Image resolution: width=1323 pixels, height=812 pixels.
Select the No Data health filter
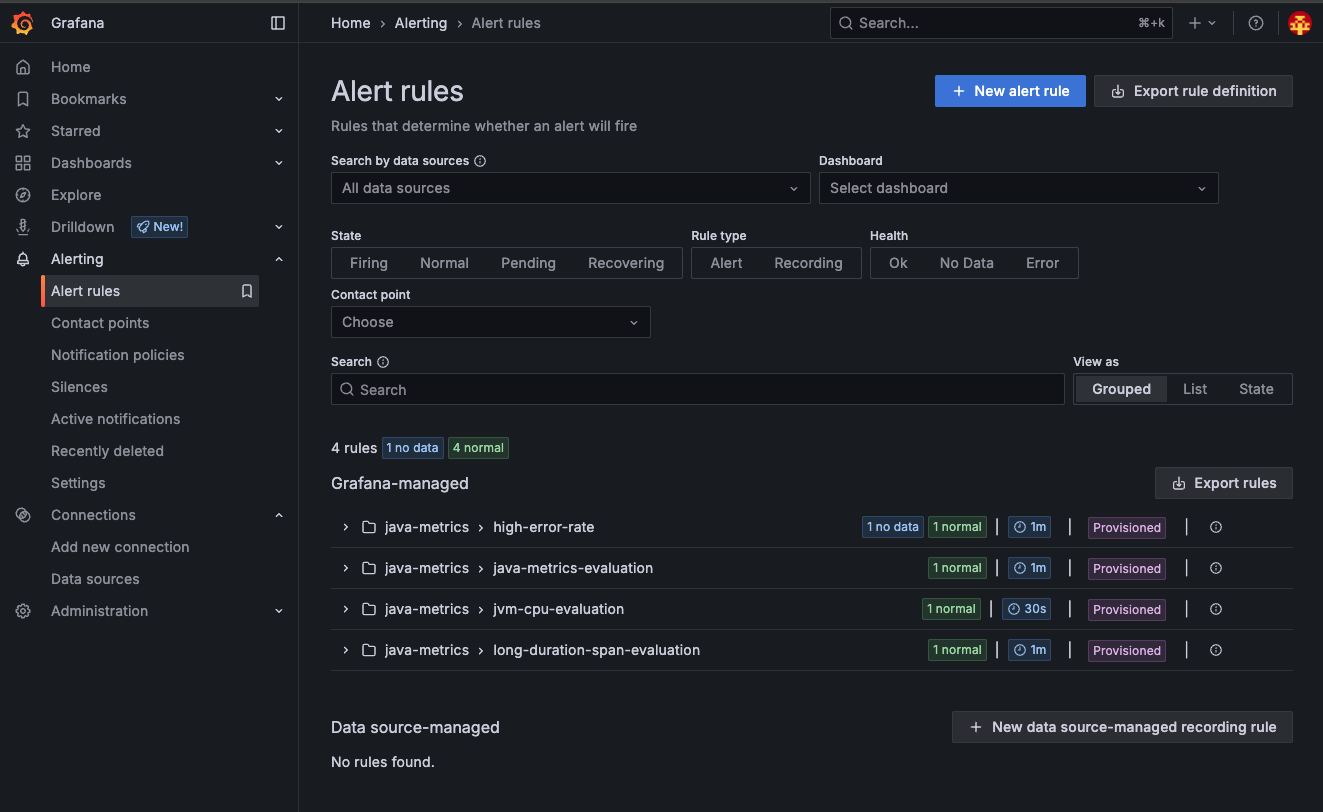point(967,263)
